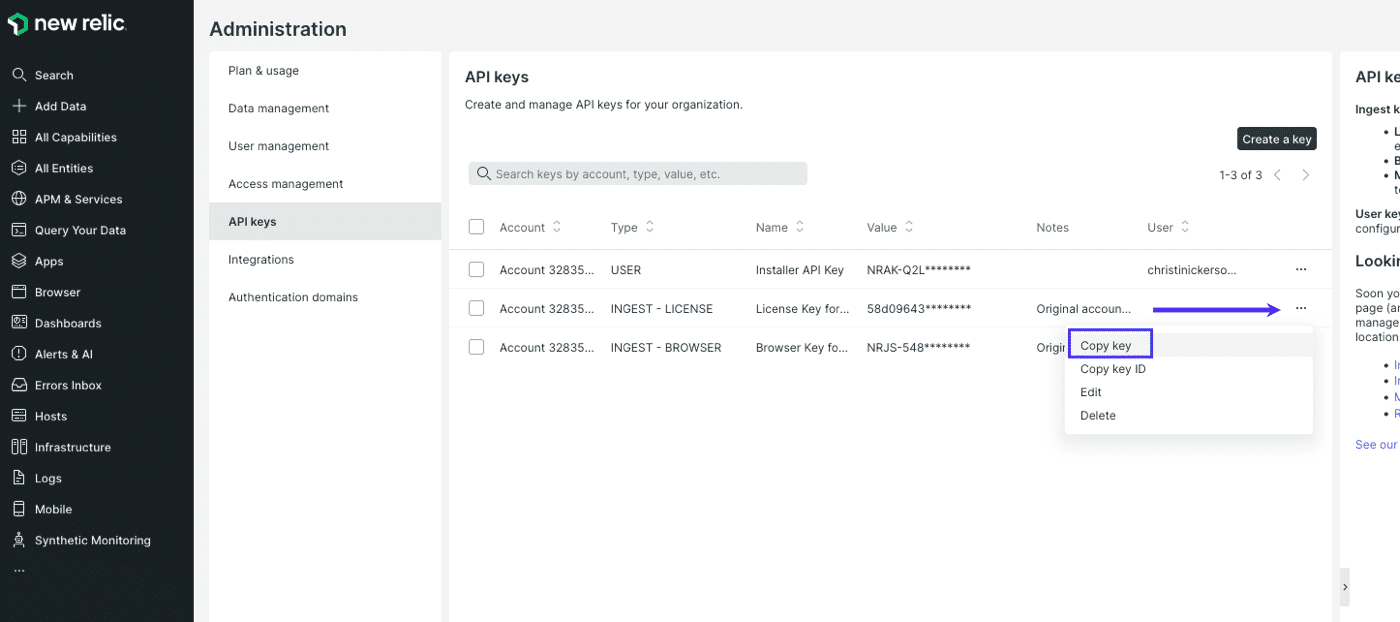Choose Copy key ID from the menu

(x=1113, y=368)
